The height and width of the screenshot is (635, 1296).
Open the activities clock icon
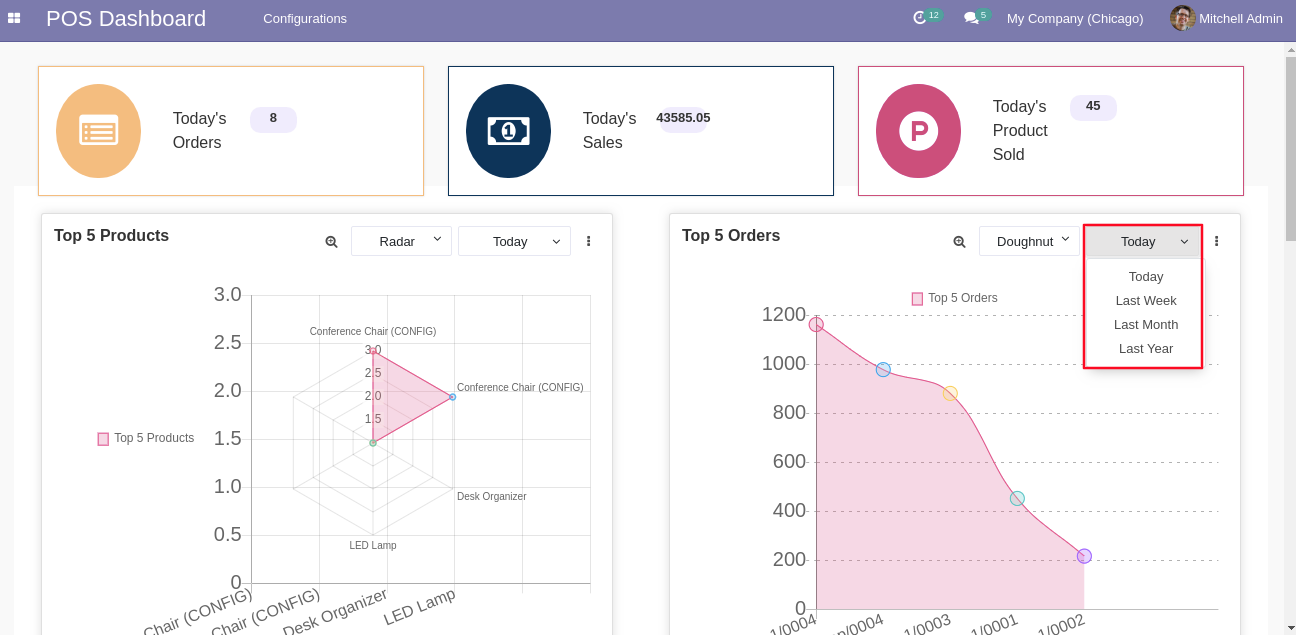click(x=920, y=18)
